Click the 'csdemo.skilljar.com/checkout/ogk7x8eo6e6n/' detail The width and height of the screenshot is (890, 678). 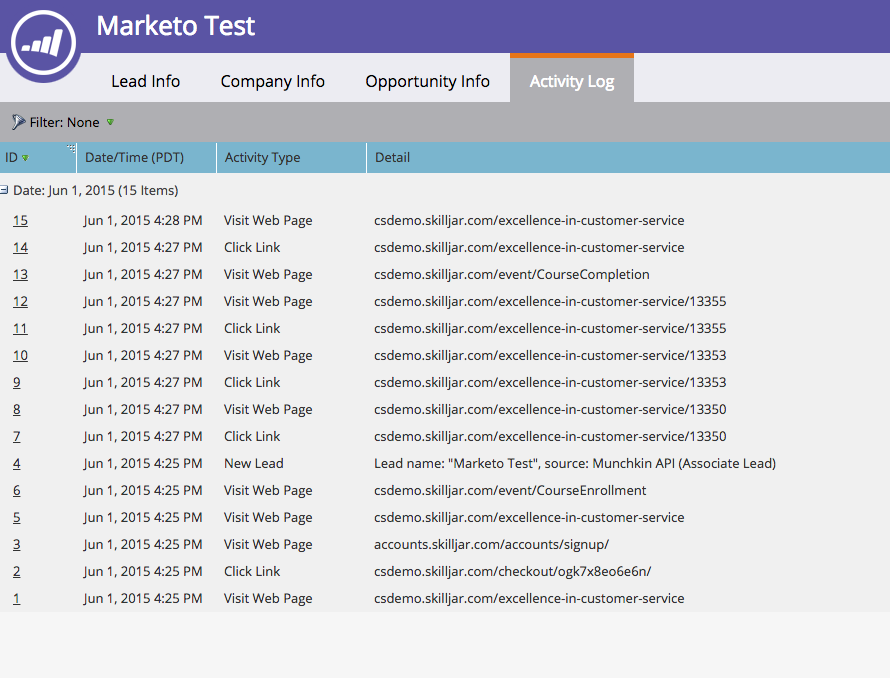click(x=512, y=571)
